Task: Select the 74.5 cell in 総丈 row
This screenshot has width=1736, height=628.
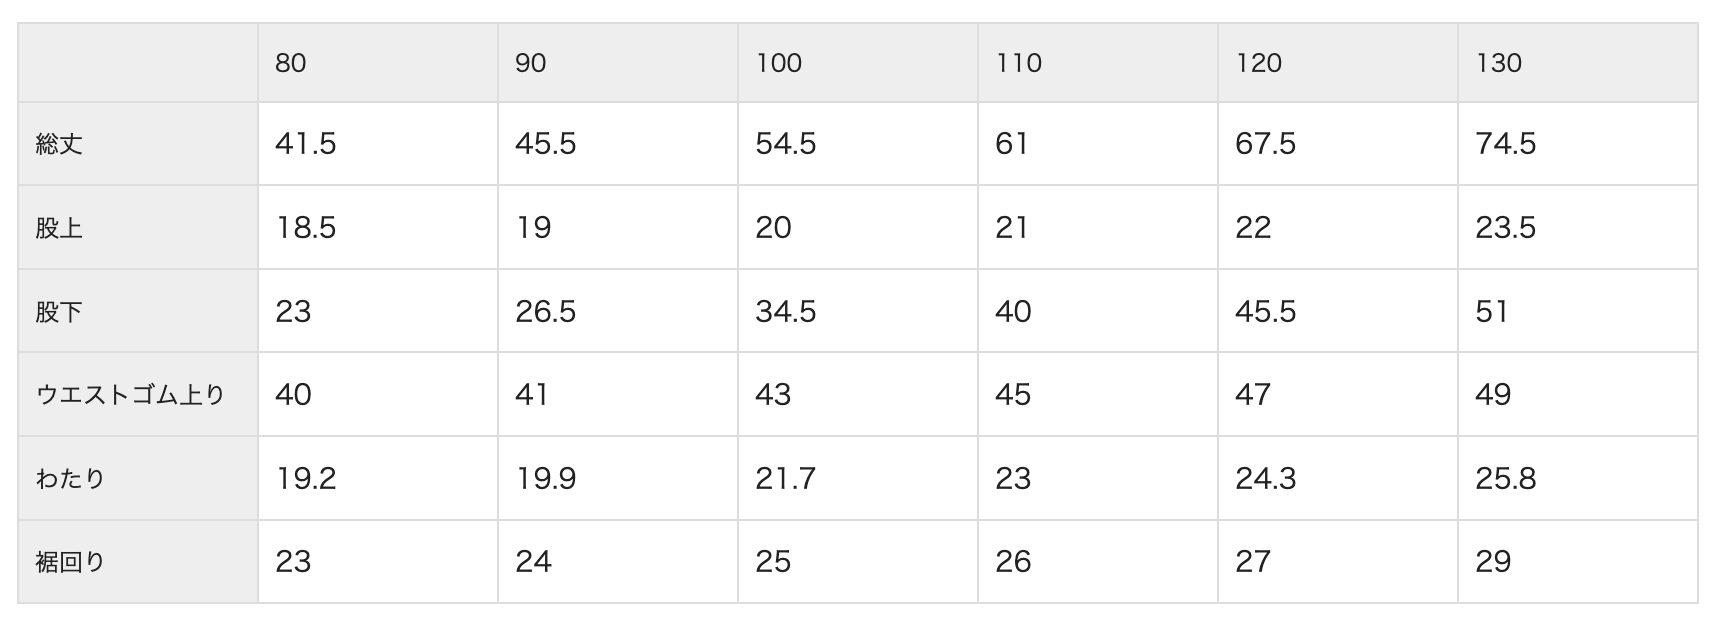Action: click(x=1506, y=144)
